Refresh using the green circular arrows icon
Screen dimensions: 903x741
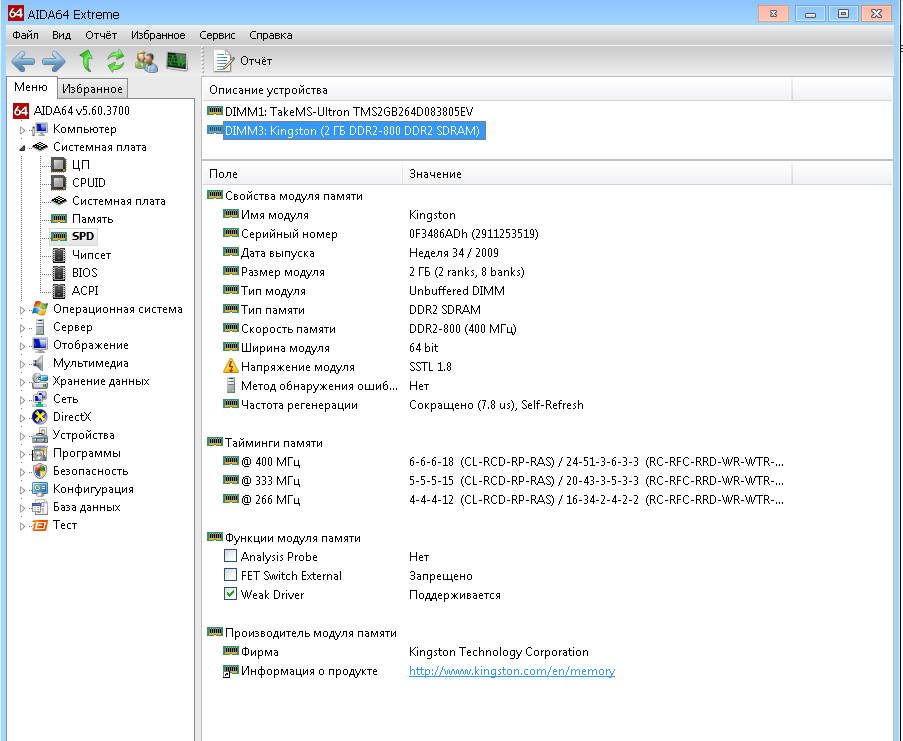click(116, 60)
